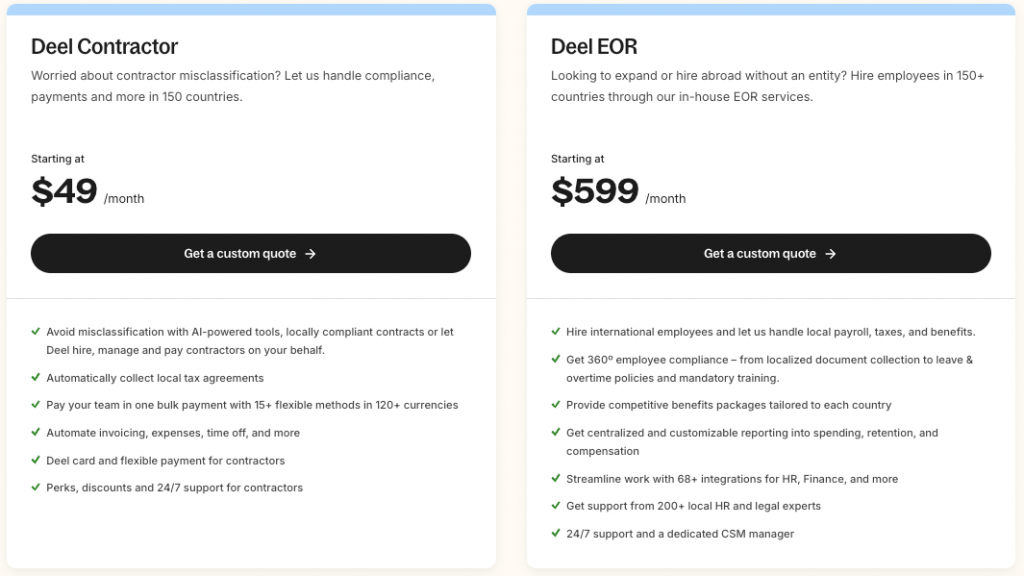This screenshot has height=576, width=1024.
Task: Click checkmark next to 'Hire international employees'
Action: click(556, 332)
